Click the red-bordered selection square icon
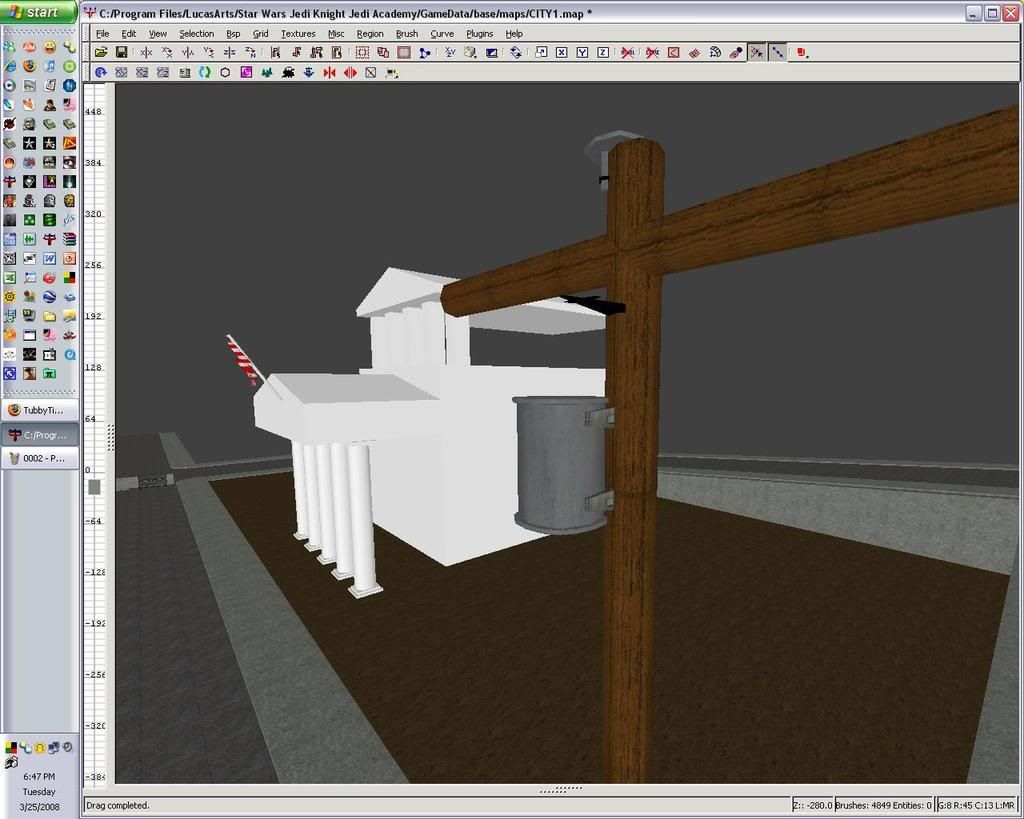Image resolution: width=1024 pixels, height=819 pixels. [x=404, y=52]
